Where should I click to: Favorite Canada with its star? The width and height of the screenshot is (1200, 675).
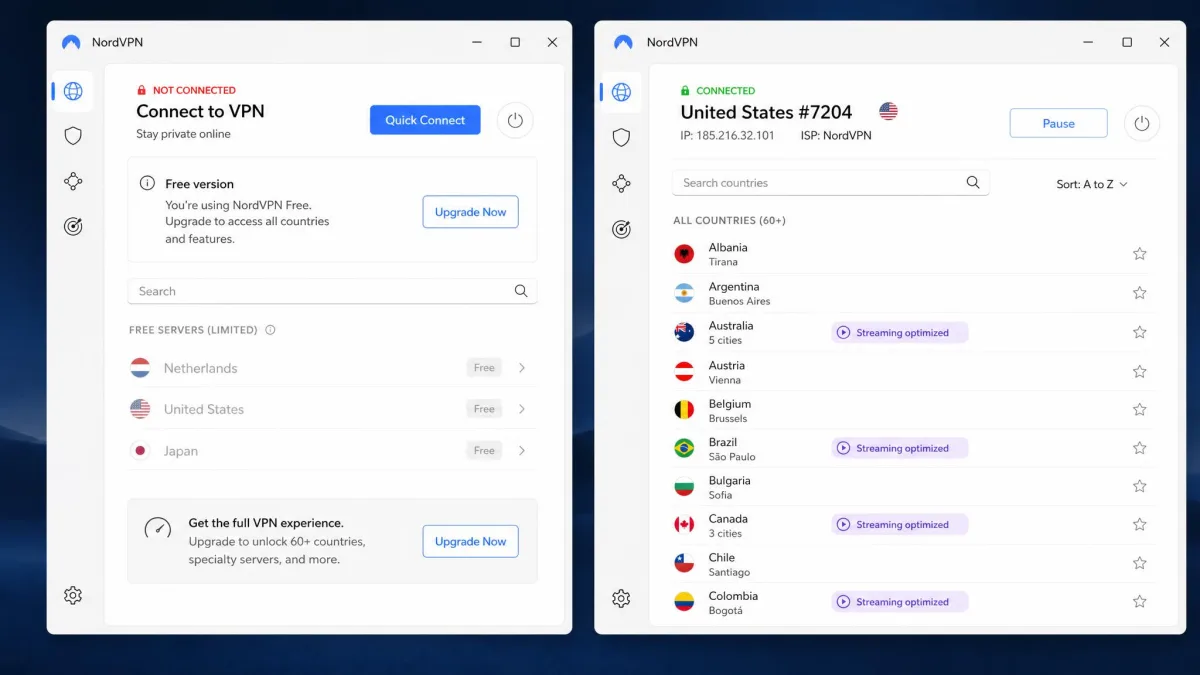pos(1139,524)
